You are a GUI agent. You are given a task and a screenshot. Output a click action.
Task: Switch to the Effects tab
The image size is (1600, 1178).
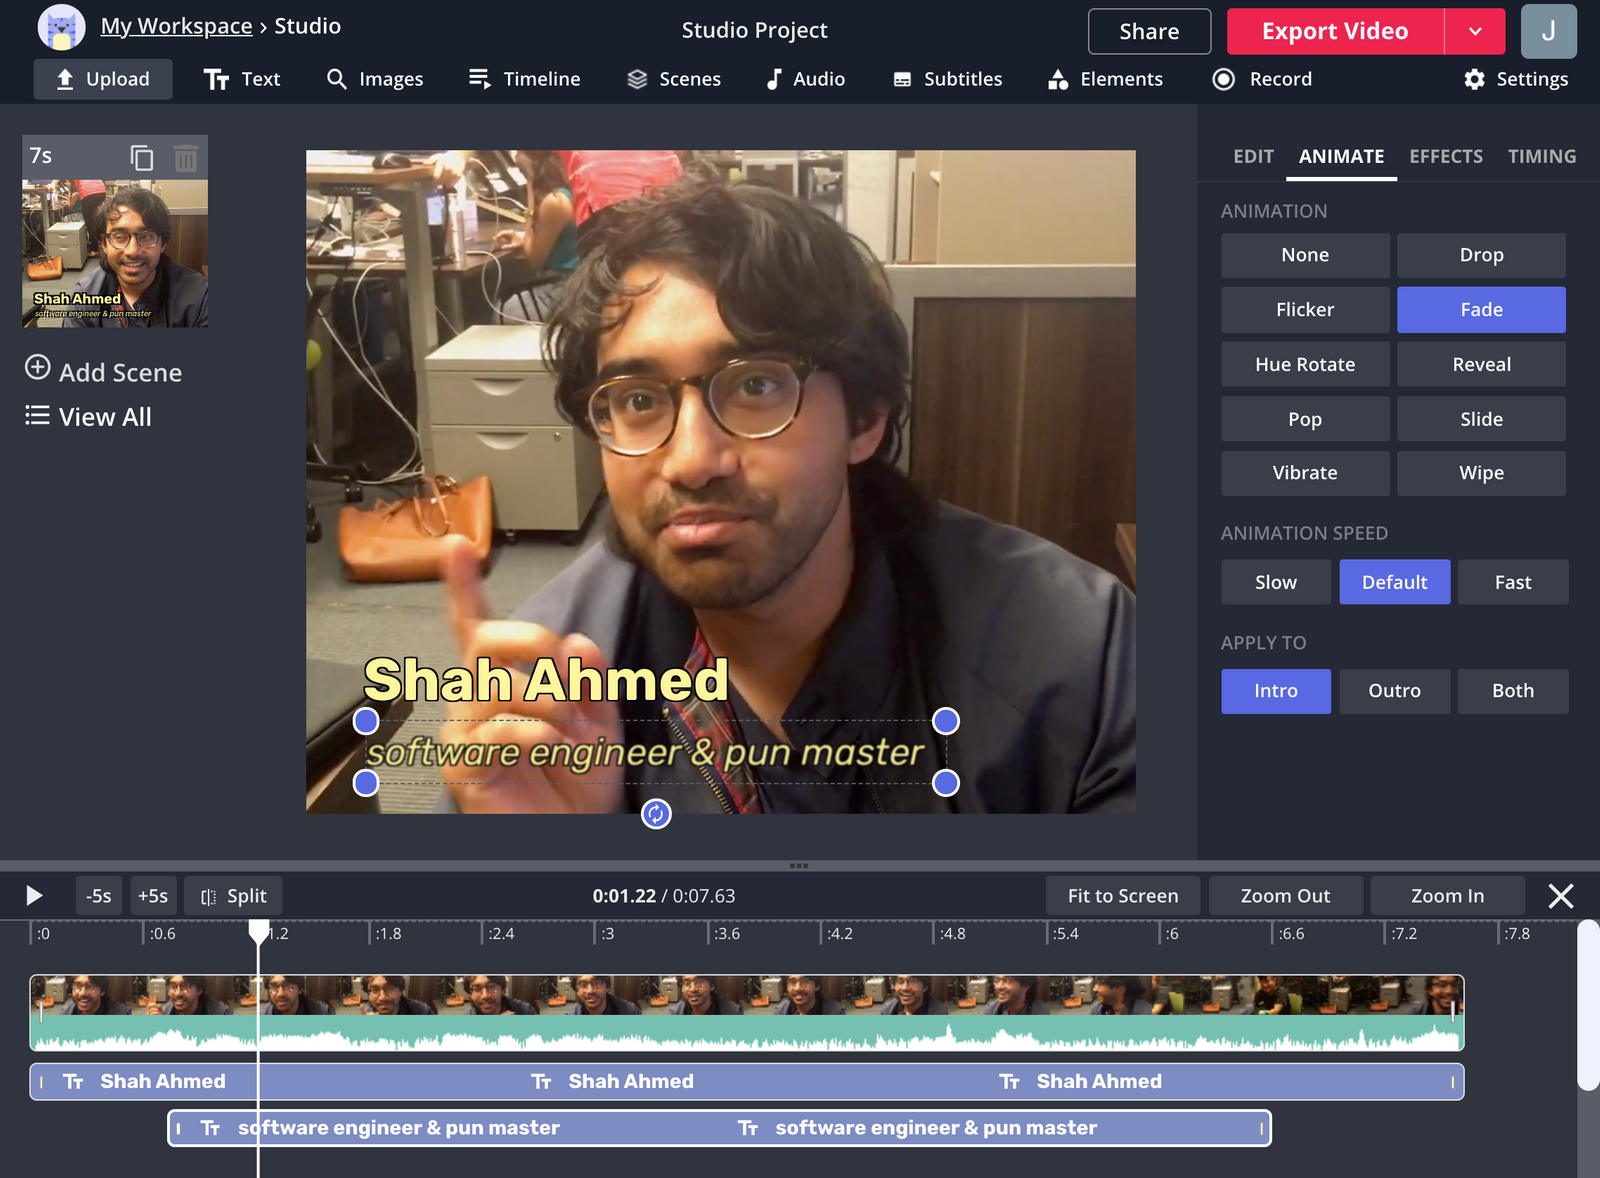point(1446,156)
